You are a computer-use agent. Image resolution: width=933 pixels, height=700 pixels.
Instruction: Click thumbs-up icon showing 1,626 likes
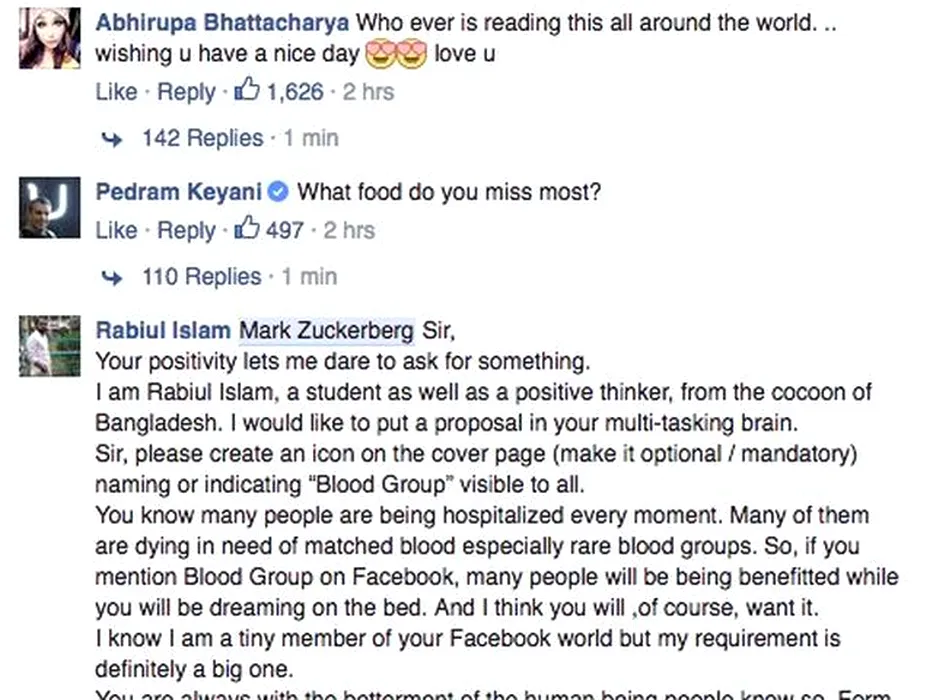pos(247,92)
